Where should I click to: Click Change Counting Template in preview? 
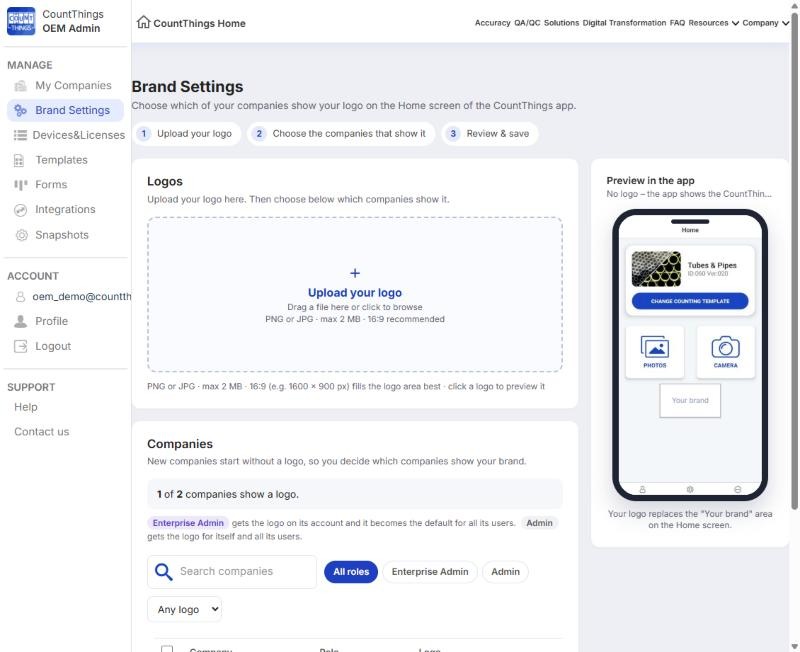[690, 301]
